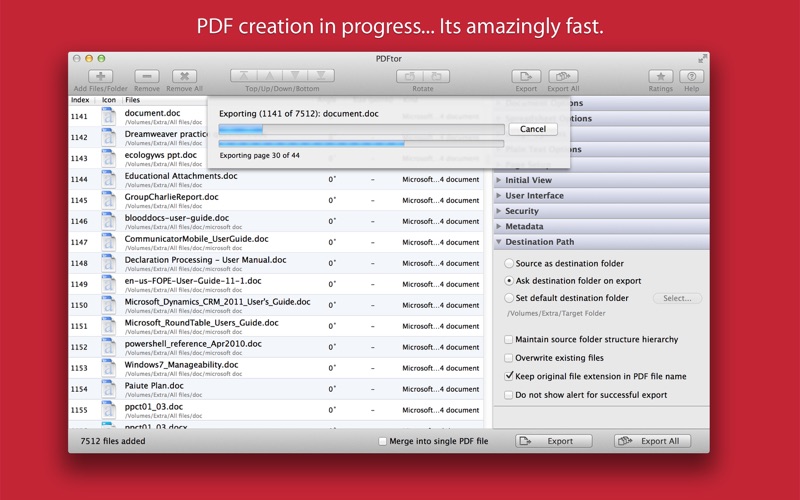The width and height of the screenshot is (800, 500).
Task: Cancel the export in progress
Action: coord(533,129)
